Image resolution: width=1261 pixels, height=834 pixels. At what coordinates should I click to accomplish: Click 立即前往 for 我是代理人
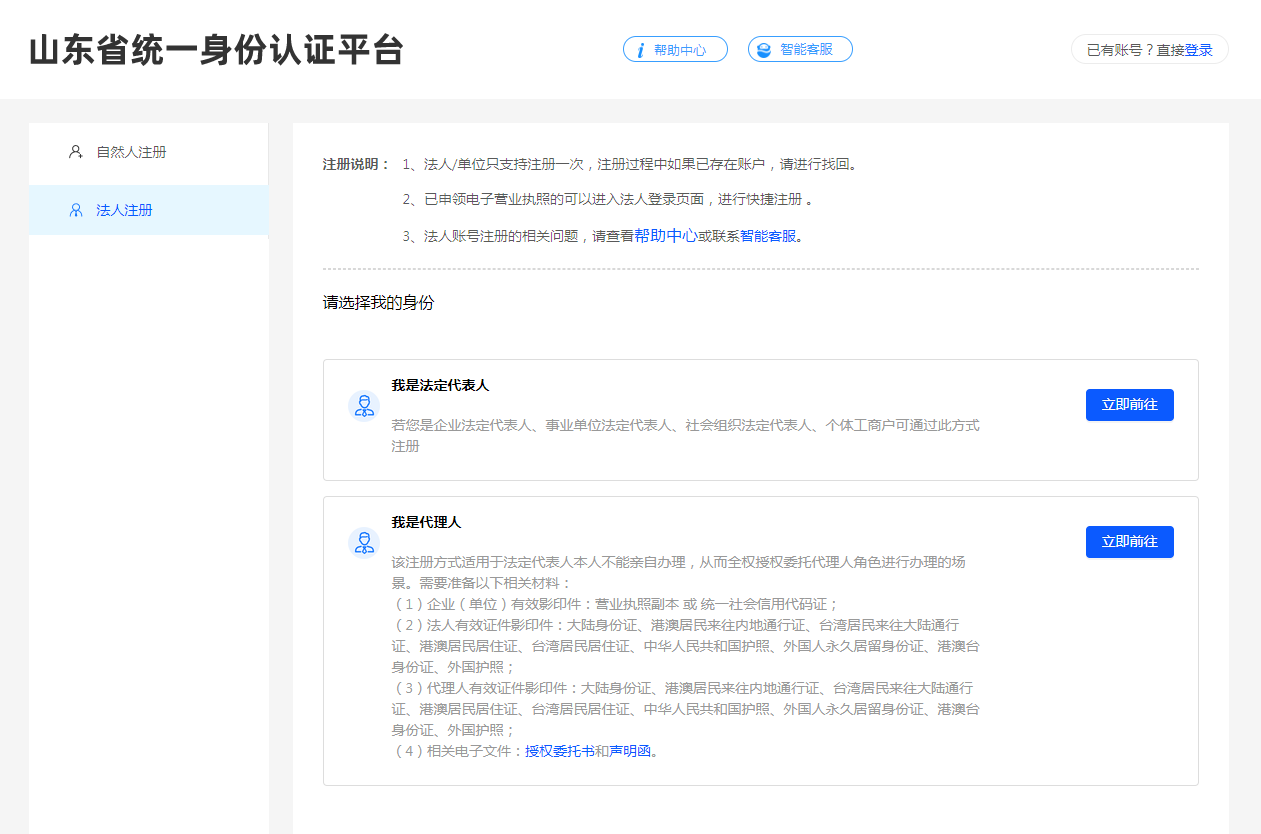[x=1130, y=542]
